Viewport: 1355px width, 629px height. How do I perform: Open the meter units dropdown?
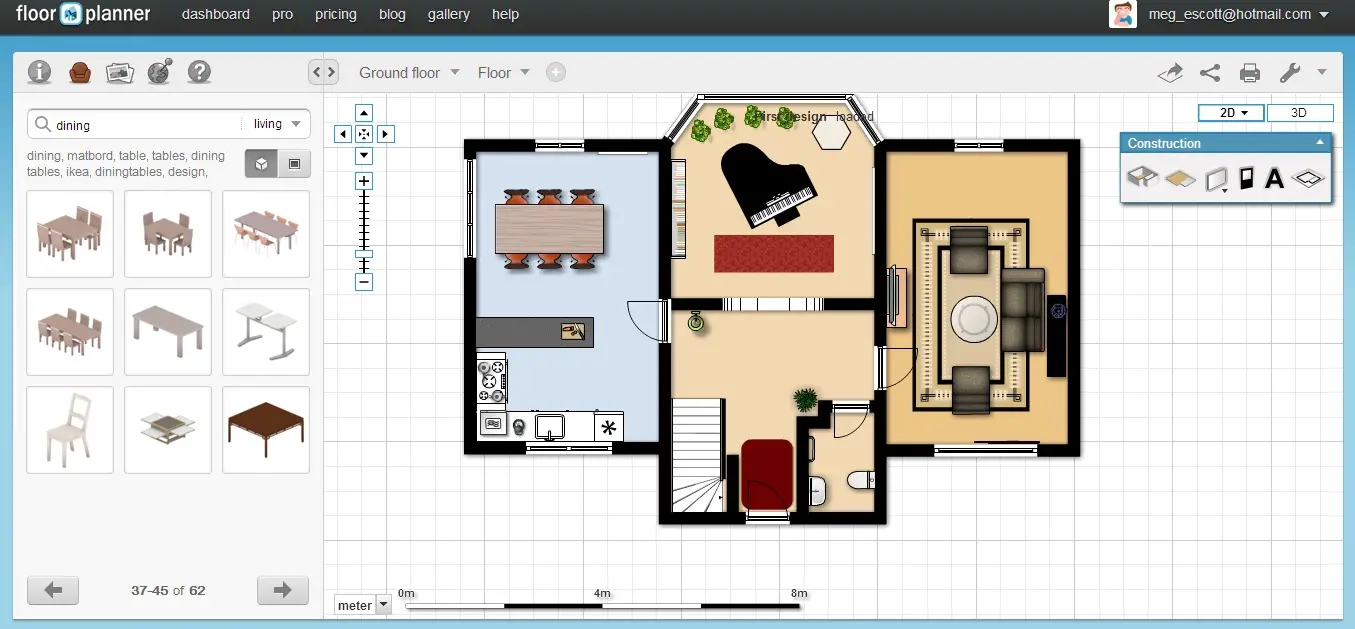click(x=361, y=604)
